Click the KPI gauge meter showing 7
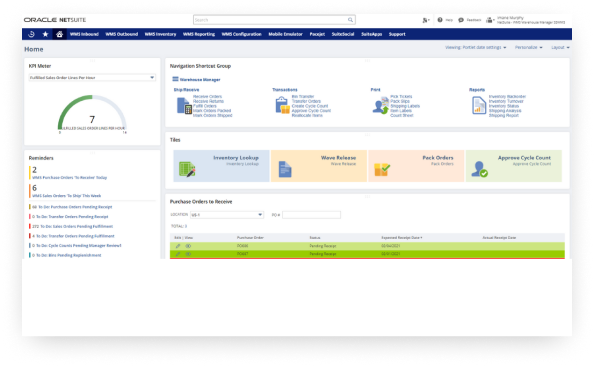The height and width of the screenshot is (367, 594). [x=92, y=113]
